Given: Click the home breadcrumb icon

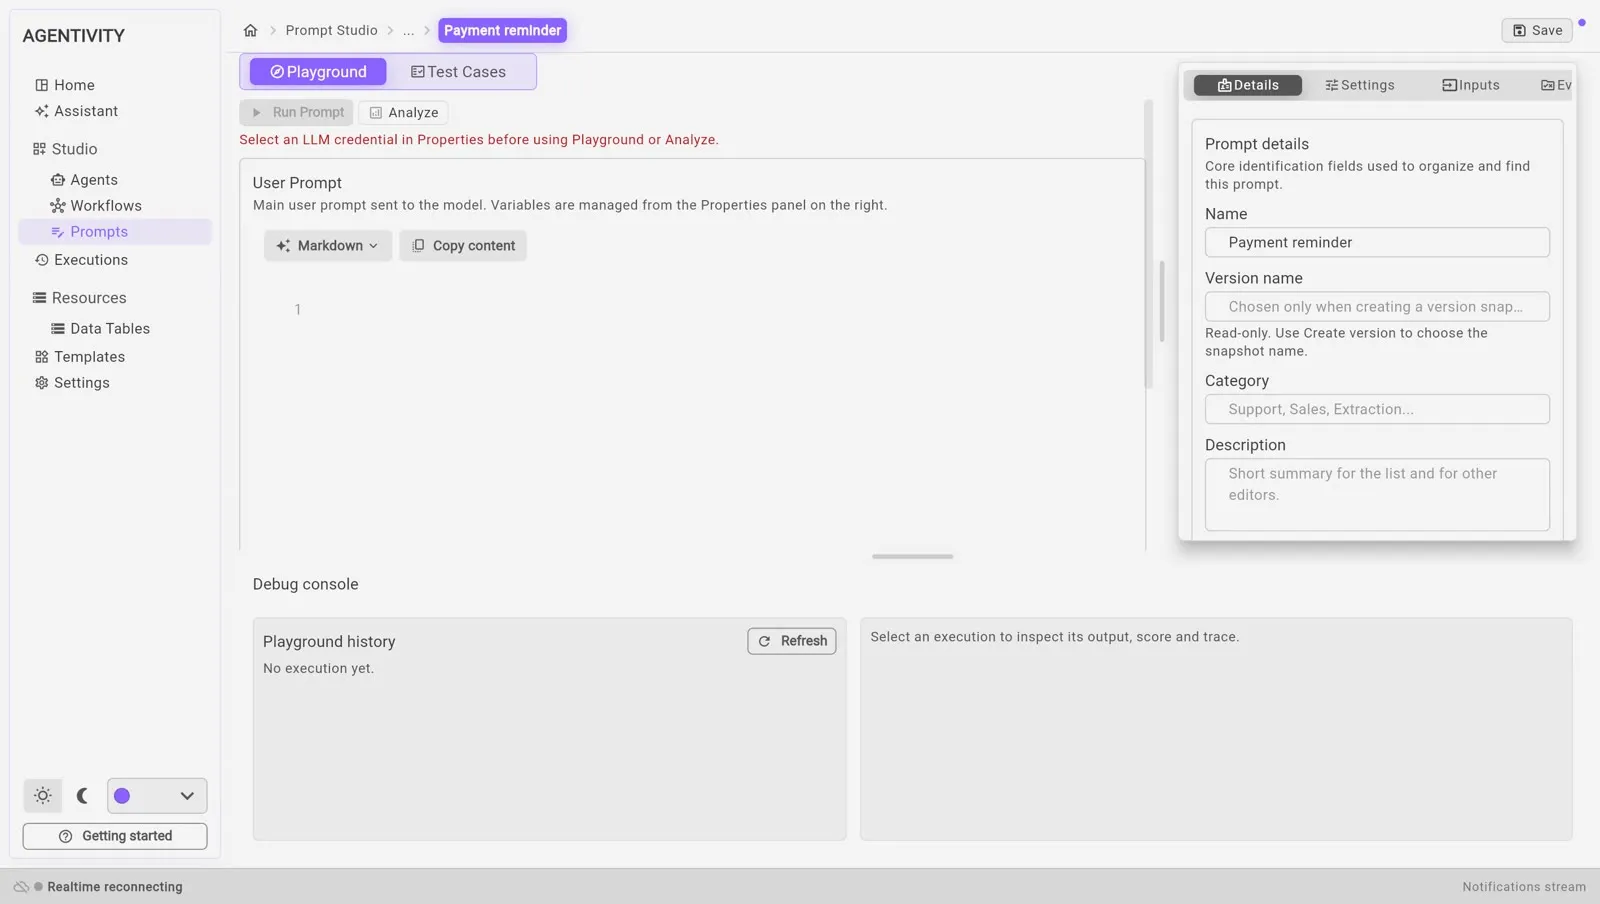Looking at the screenshot, I should (250, 30).
